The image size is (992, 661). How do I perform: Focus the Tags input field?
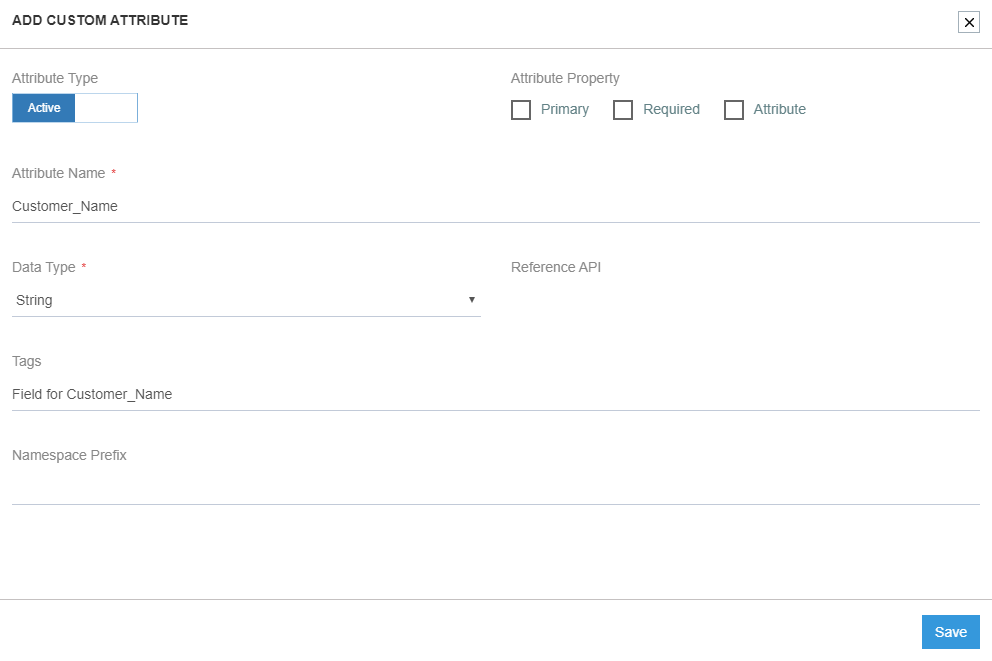point(400,394)
